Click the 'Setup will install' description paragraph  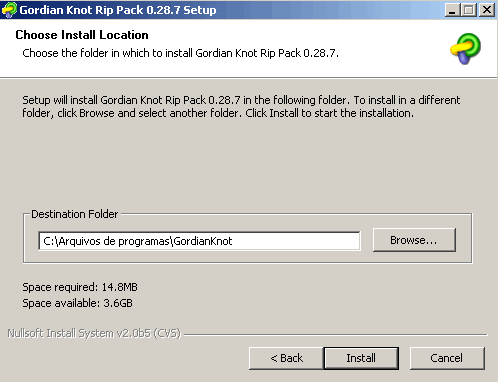(241, 107)
